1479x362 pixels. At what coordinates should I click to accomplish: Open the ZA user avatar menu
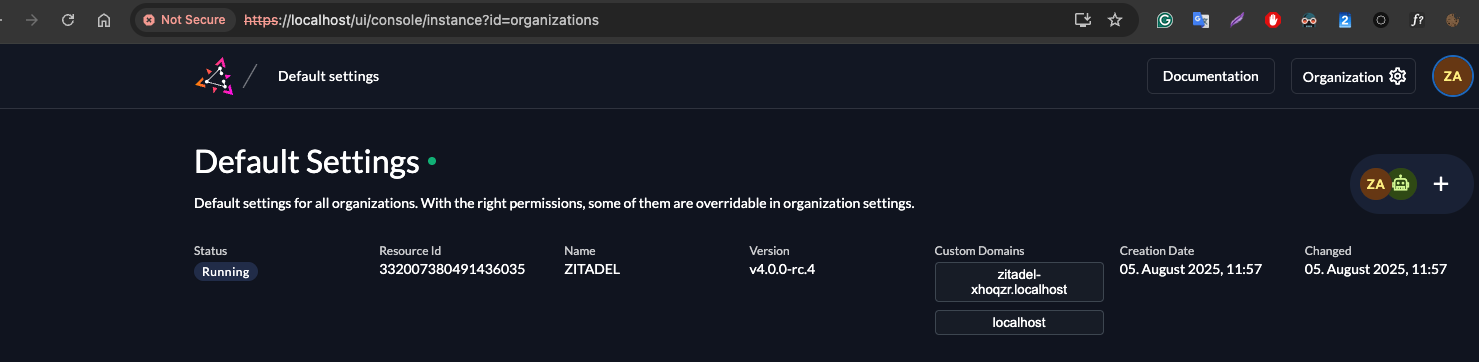(x=1452, y=76)
